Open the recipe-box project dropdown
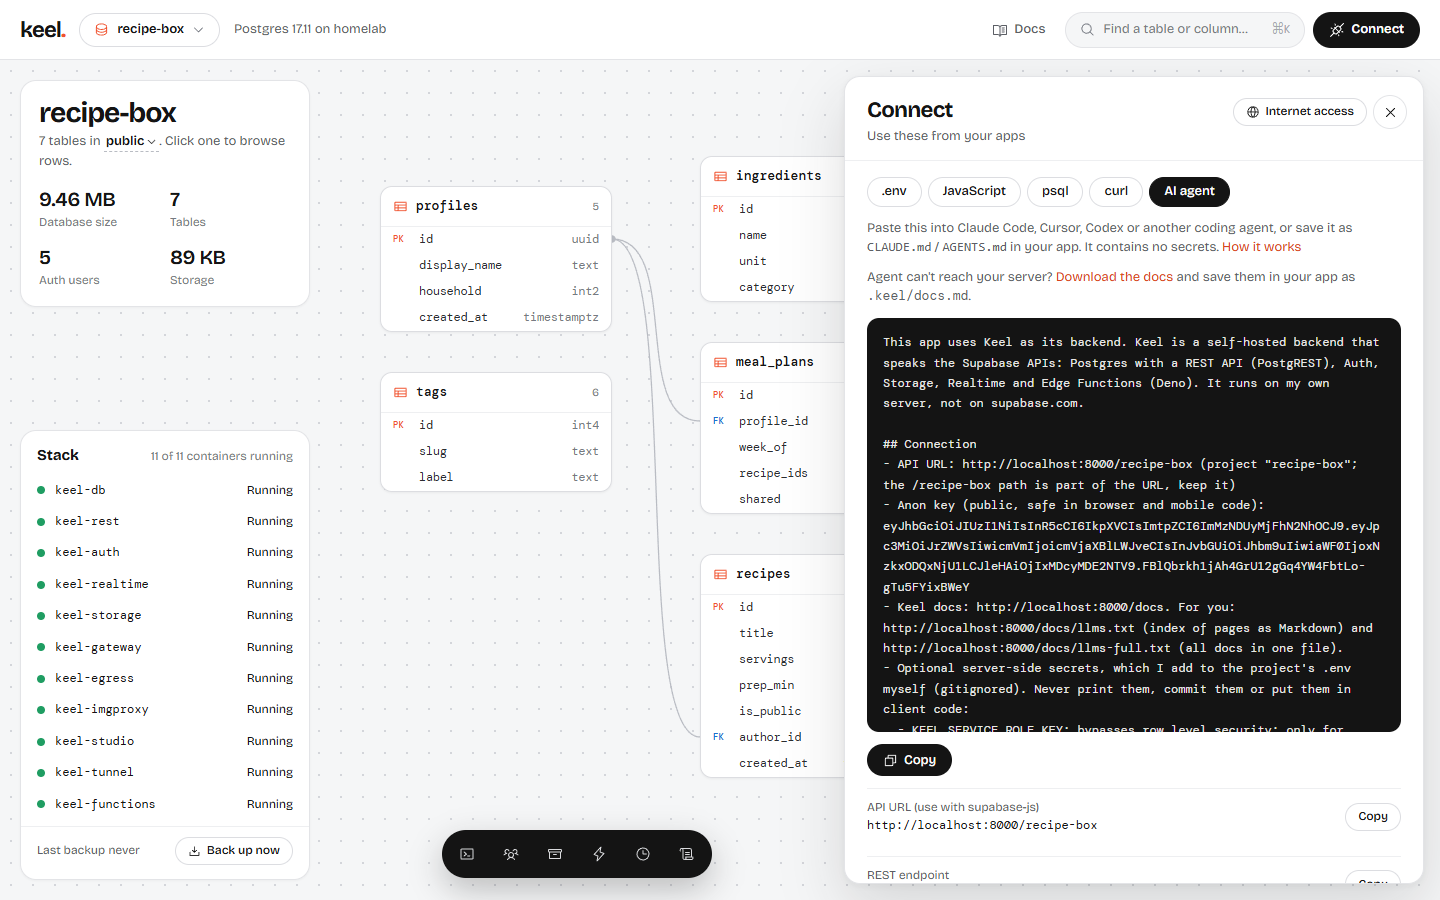 point(149,30)
